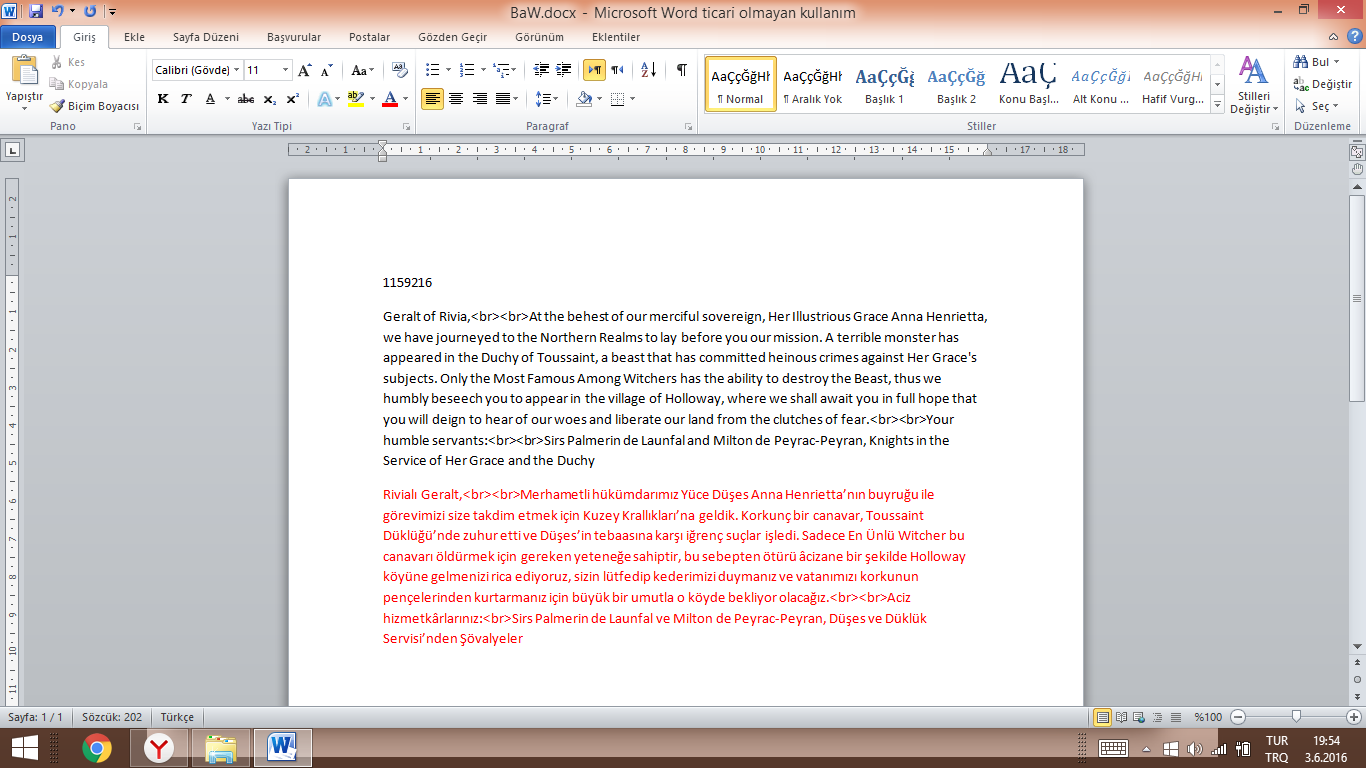Apply text effects with the glowing A
This screenshot has height=768, width=1366.
[324, 99]
